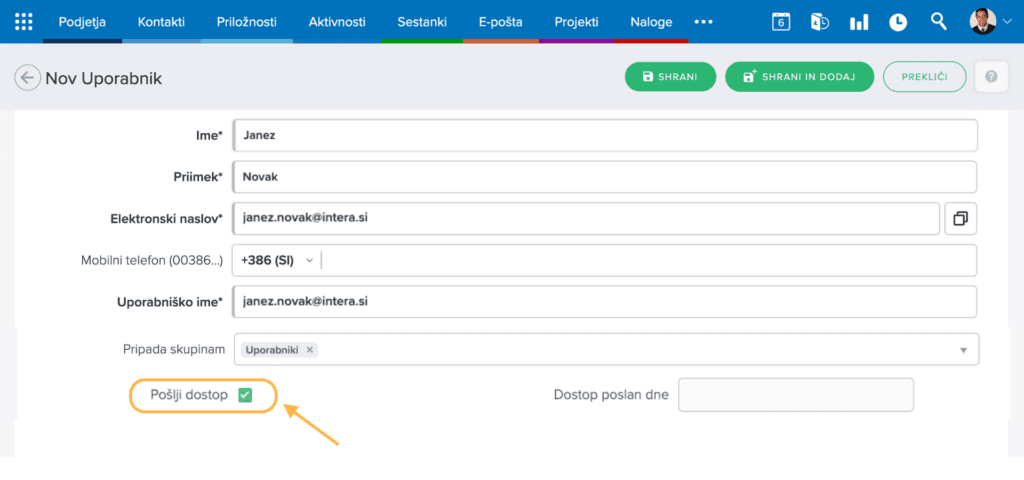This screenshot has width=1024, height=480.
Task: Click the copy icon next to email field
Action: [960, 217]
